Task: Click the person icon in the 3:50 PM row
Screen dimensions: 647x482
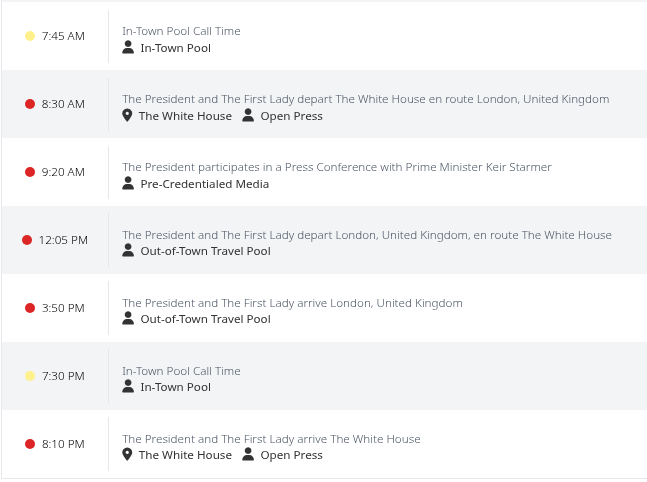Action: [128, 318]
